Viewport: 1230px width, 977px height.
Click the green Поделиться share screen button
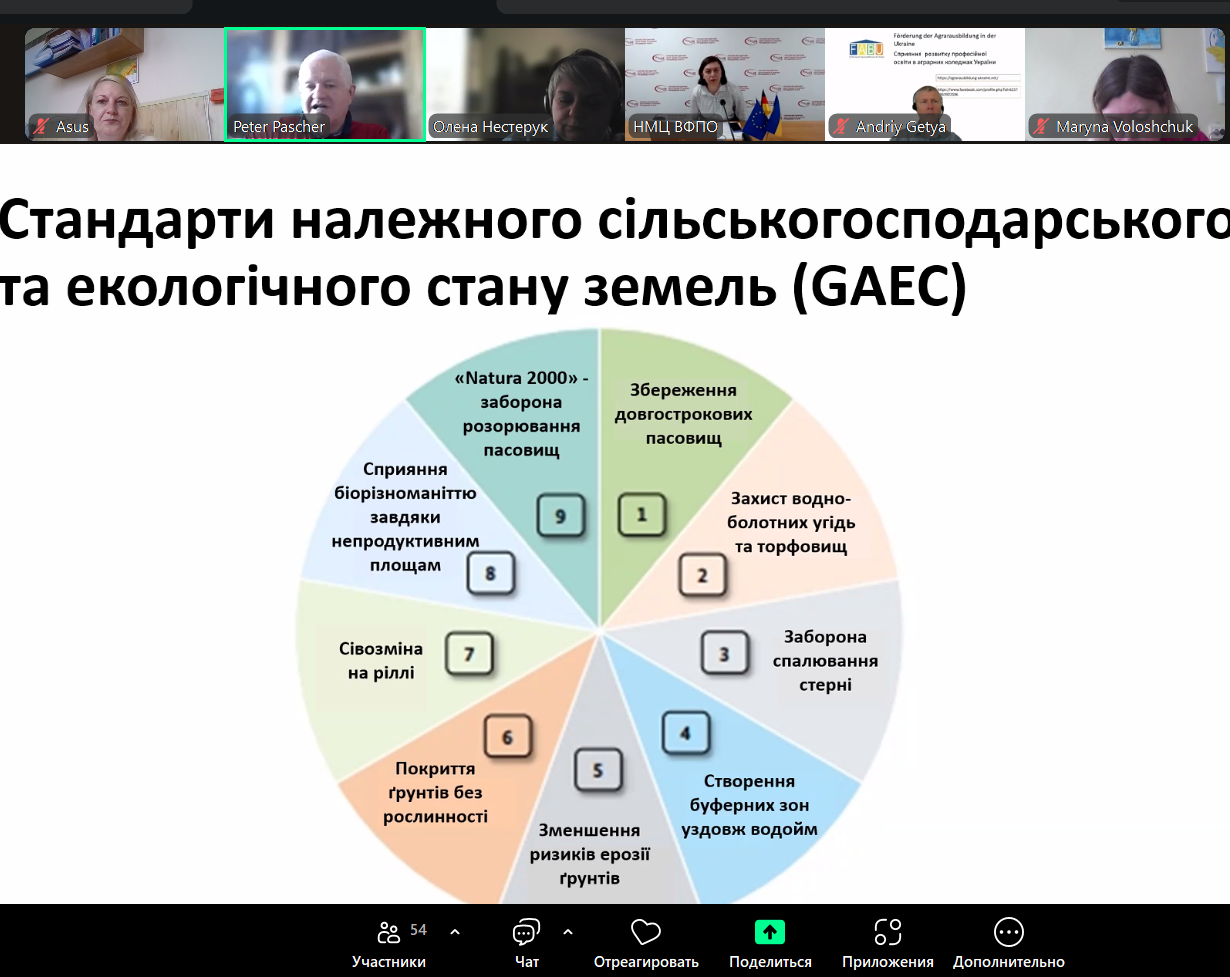pyautogui.click(x=770, y=944)
